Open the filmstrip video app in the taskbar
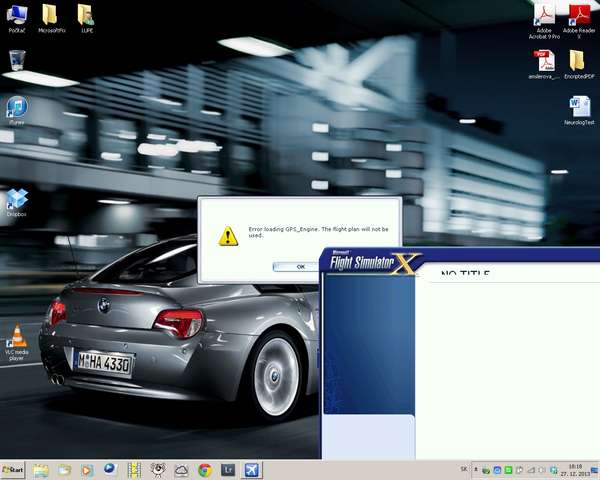Screen dimensions: 600x480 (x=134, y=470)
